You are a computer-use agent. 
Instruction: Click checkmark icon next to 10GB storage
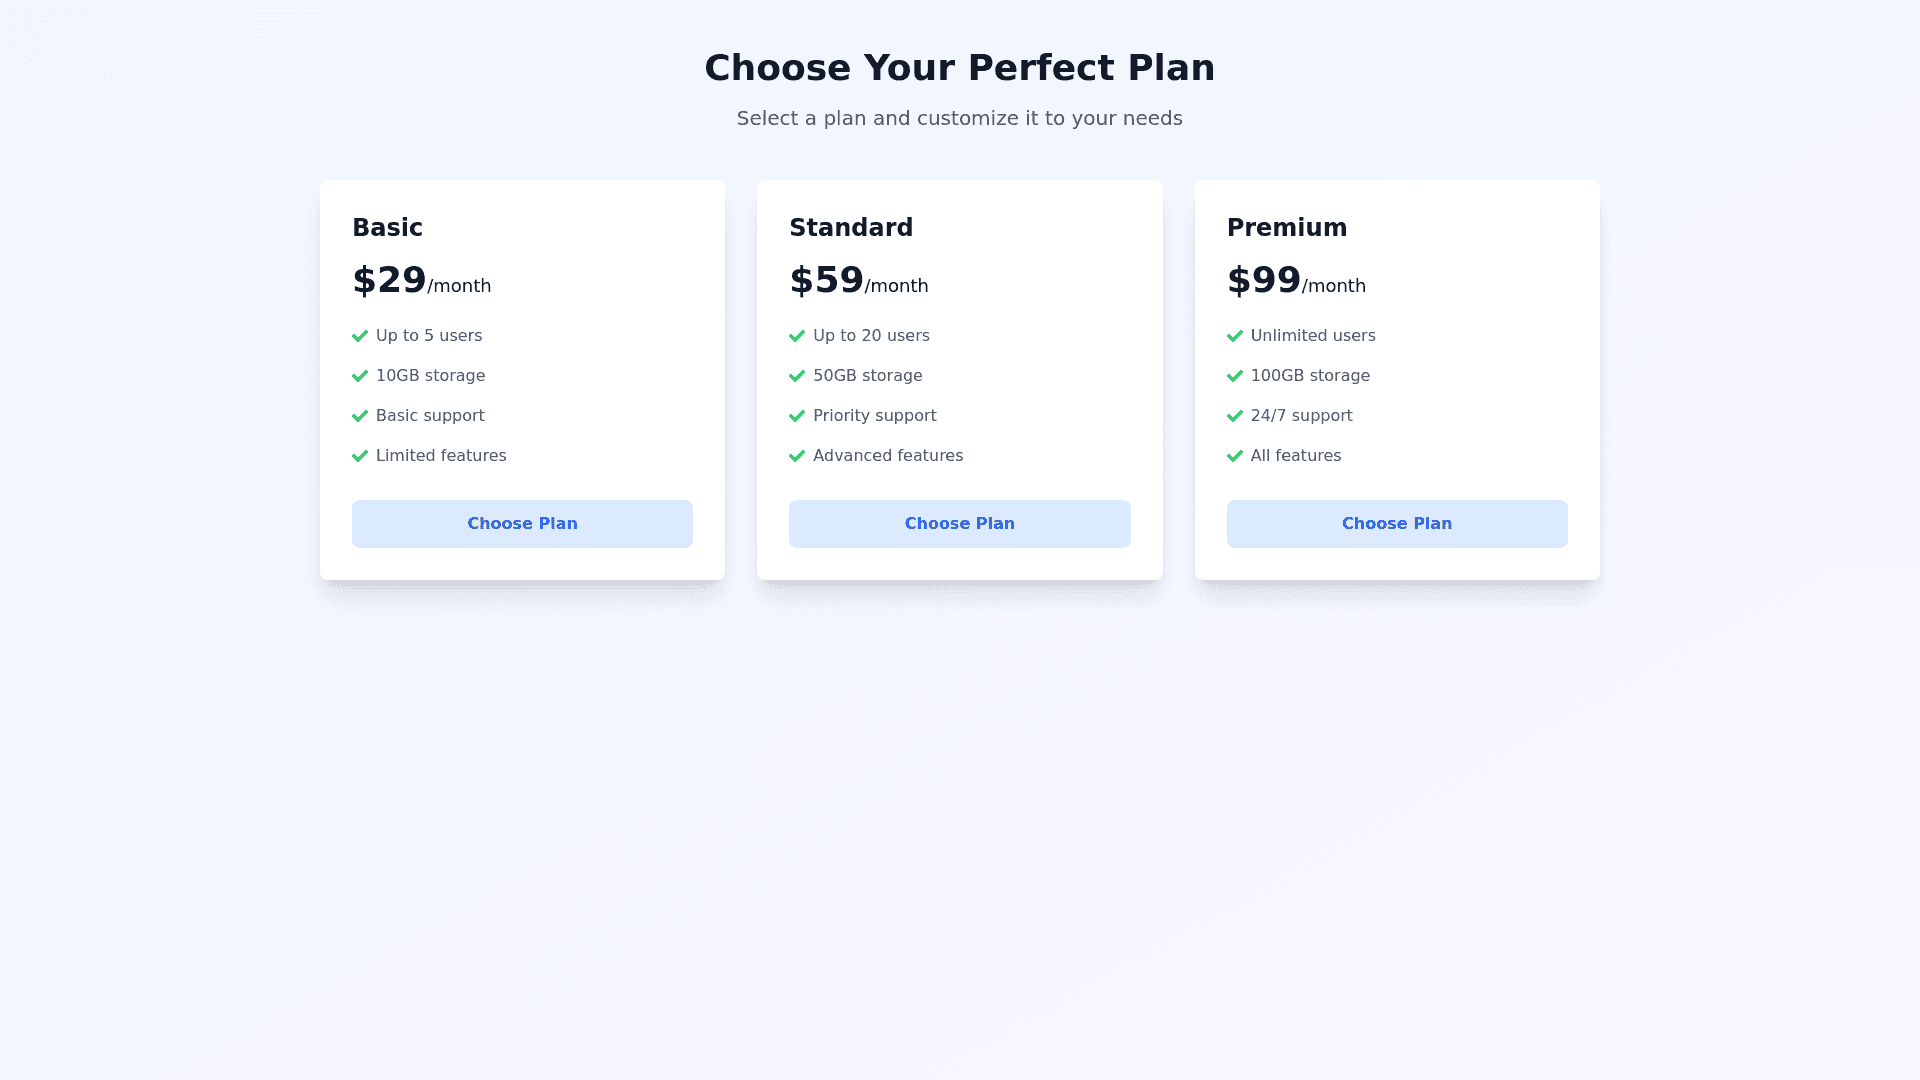[360, 376]
